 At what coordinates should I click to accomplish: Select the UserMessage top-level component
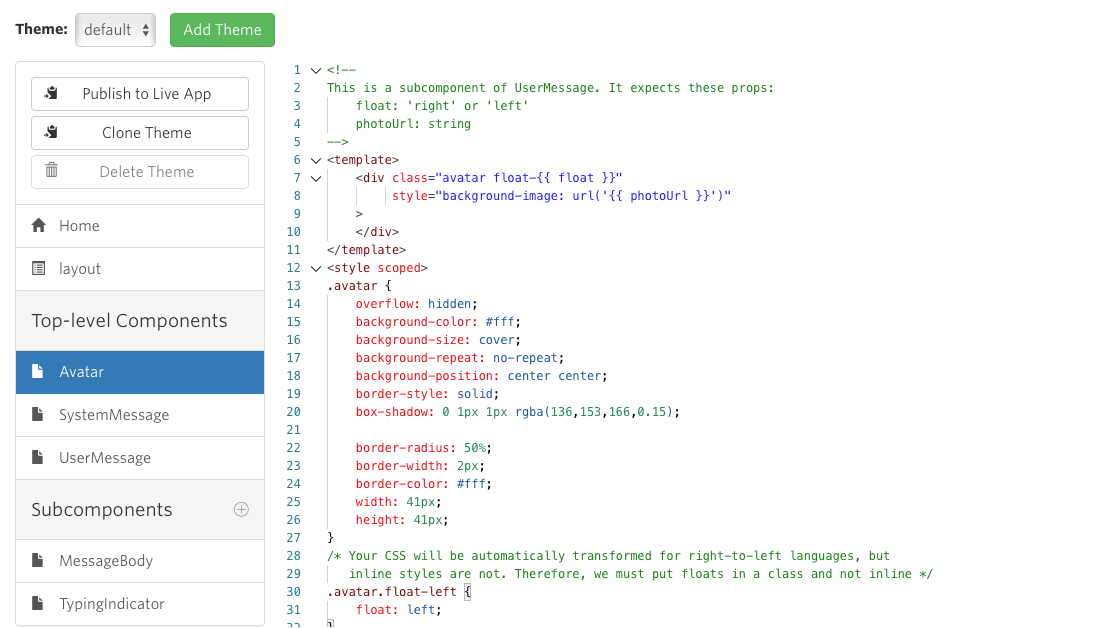pyautogui.click(x=105, y=457)
